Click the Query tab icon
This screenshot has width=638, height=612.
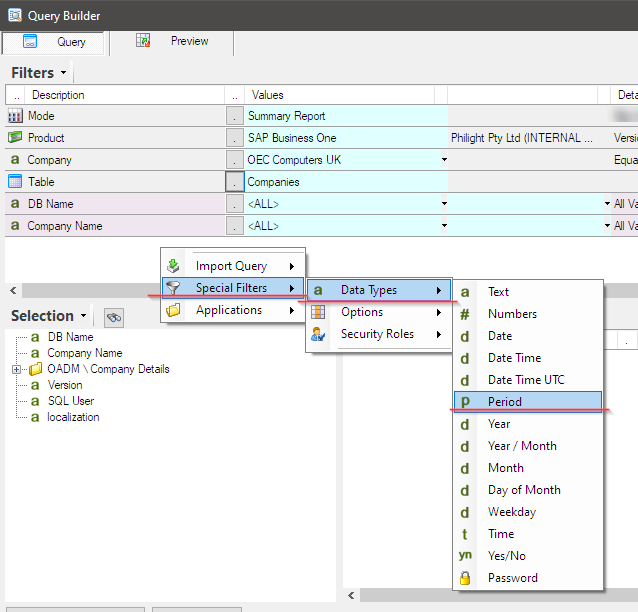30,42
